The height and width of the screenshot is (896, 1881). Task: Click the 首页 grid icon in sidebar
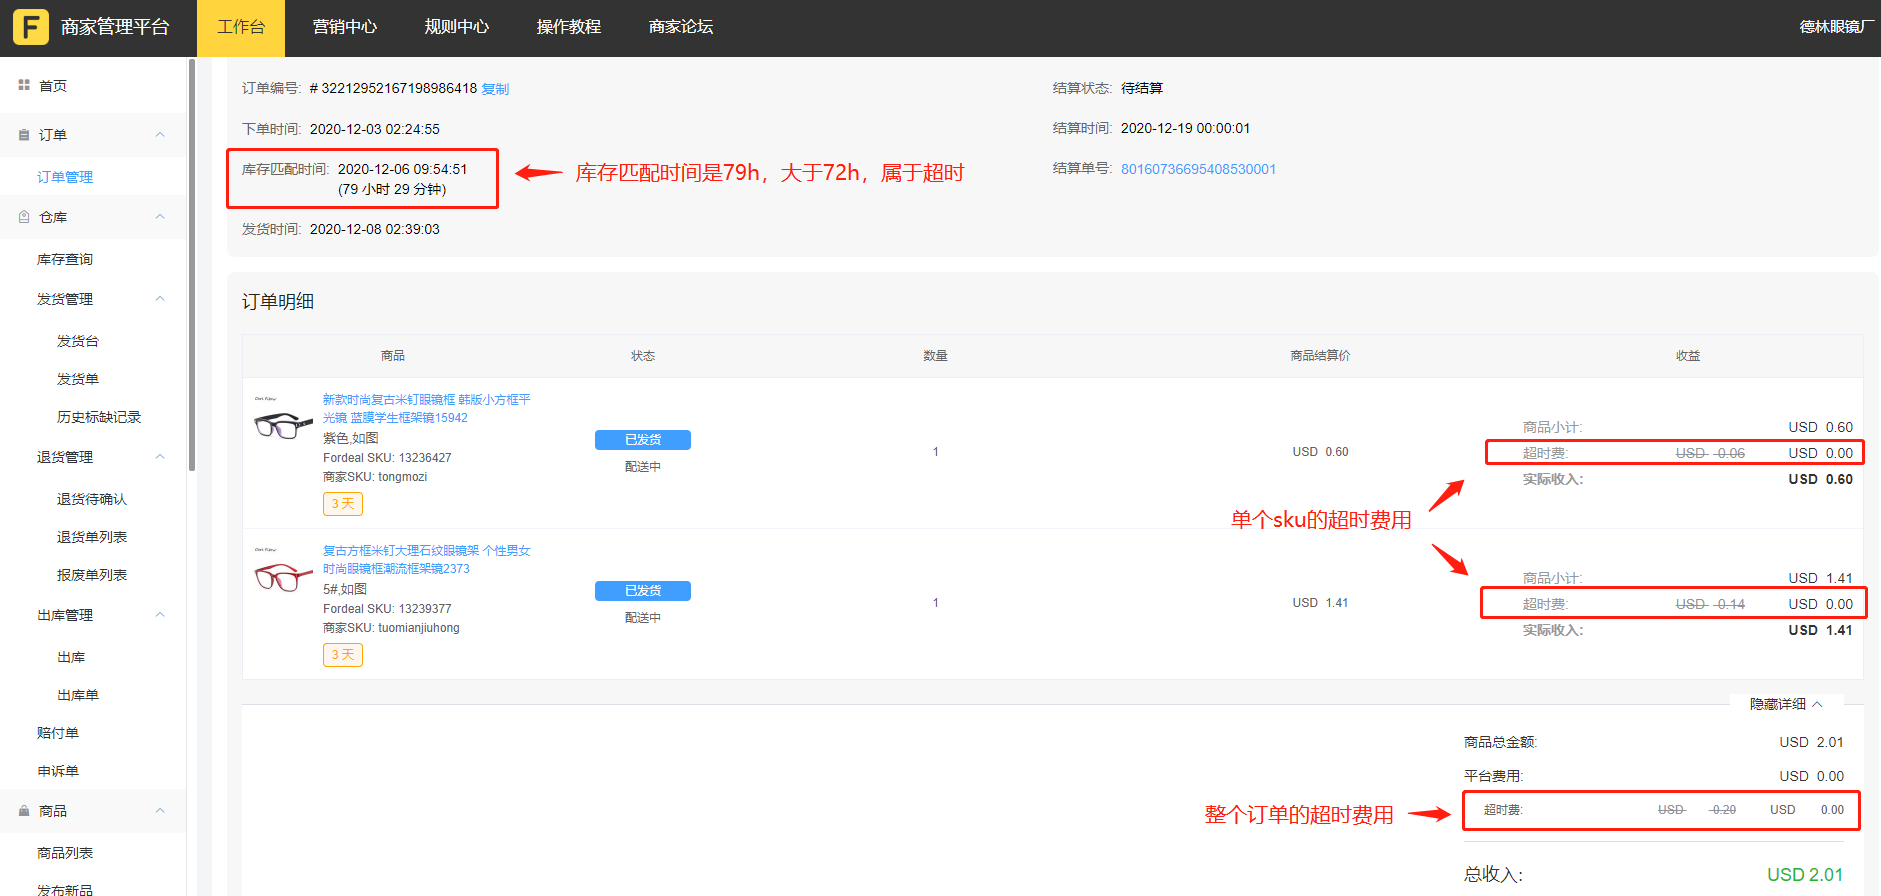(24, 86)
